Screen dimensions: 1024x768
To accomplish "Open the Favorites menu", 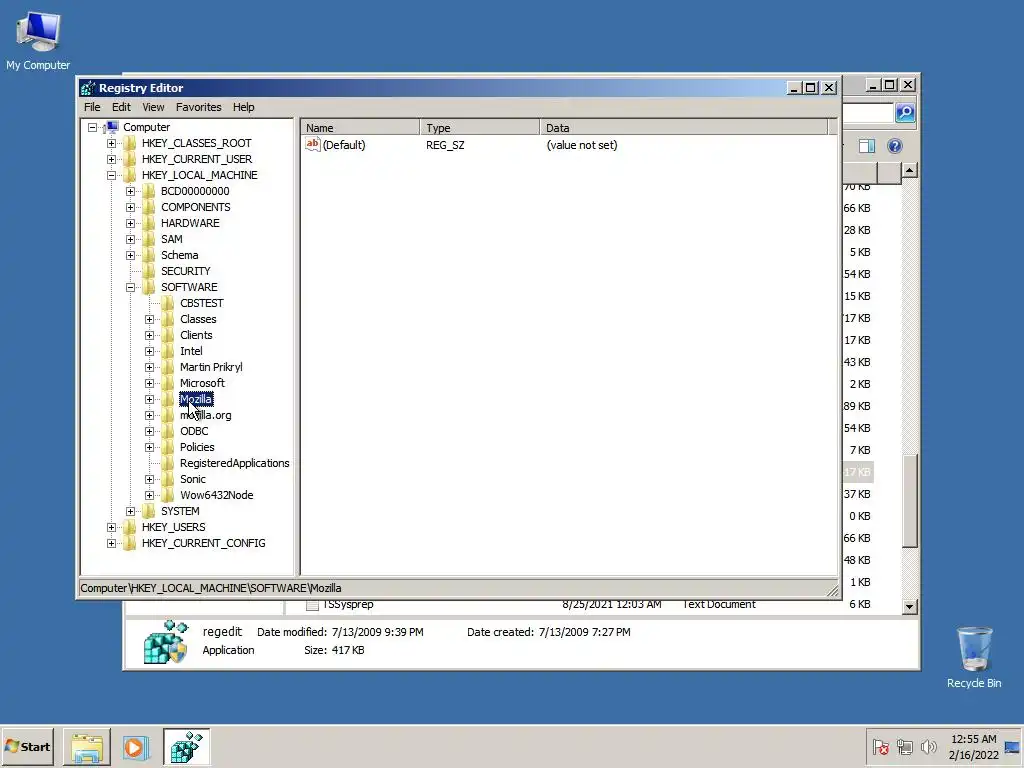I will point(199,107).
